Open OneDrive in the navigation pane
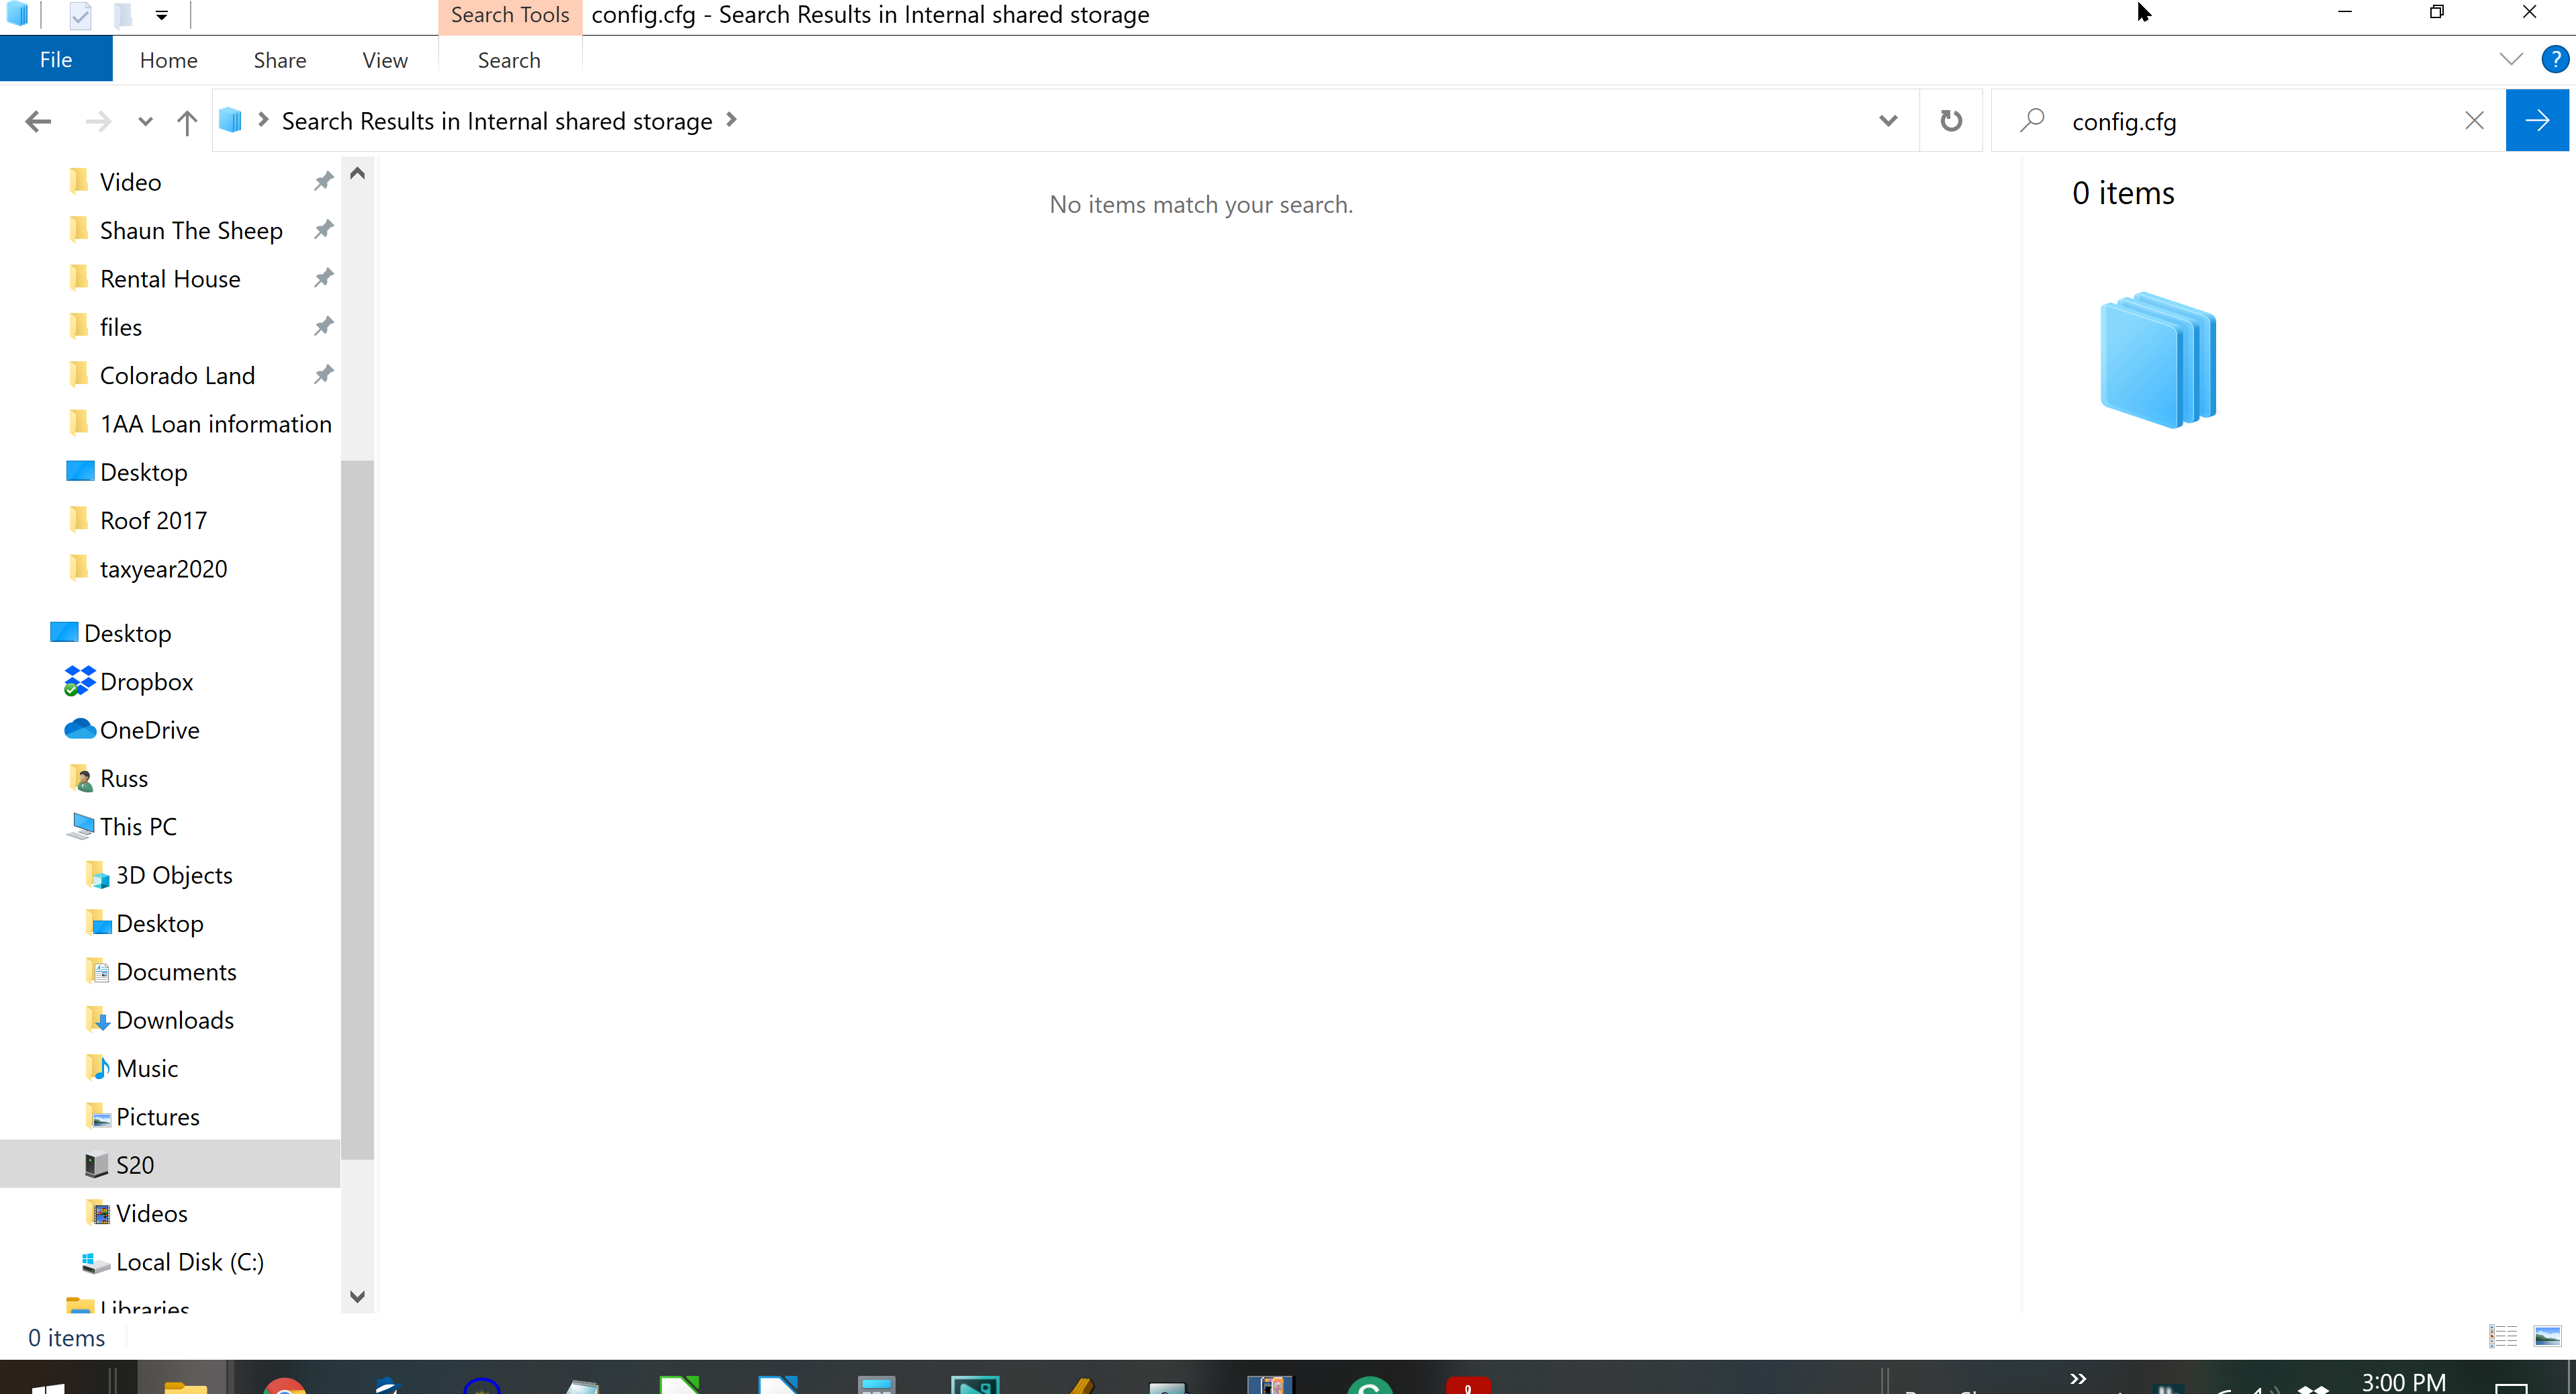This screenshot has height=1394, width=2576. click(149, 730)
